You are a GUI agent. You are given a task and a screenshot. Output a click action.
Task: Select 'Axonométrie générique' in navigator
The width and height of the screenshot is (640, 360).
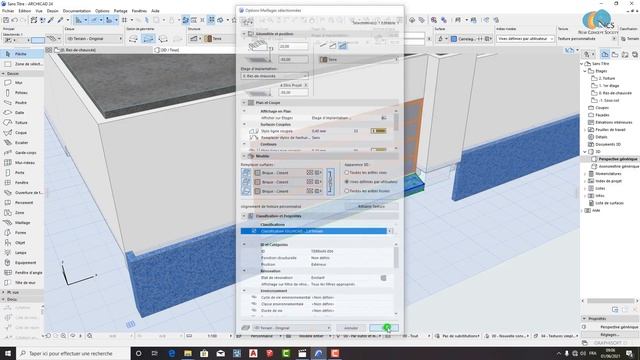coord(618,166)
